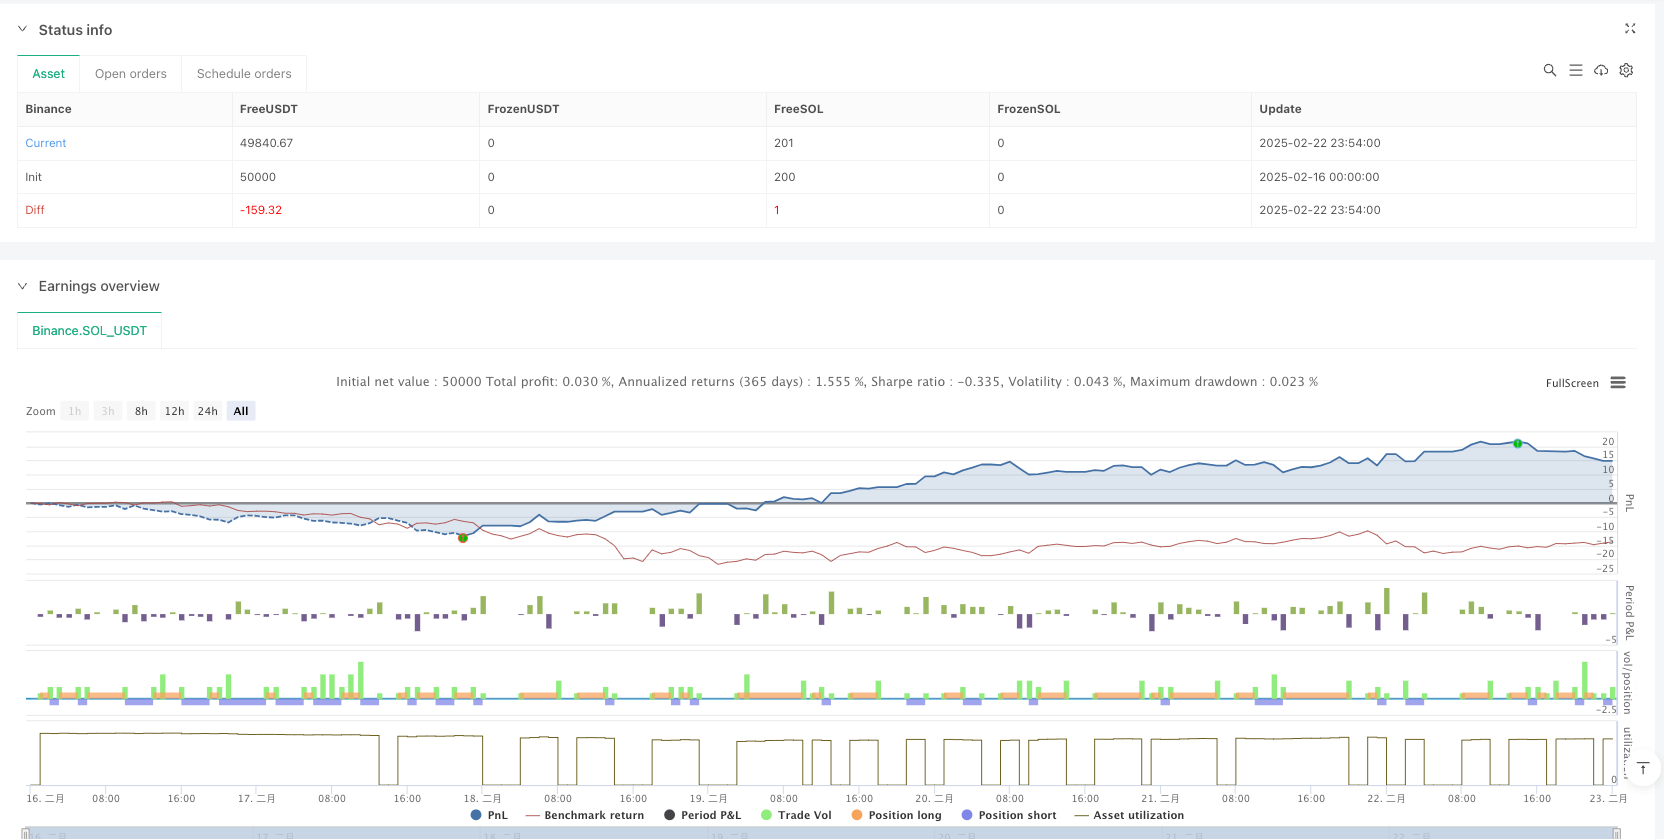Set chart zoom to 12h
The image size is (1664, 839).
coord(174,411)
